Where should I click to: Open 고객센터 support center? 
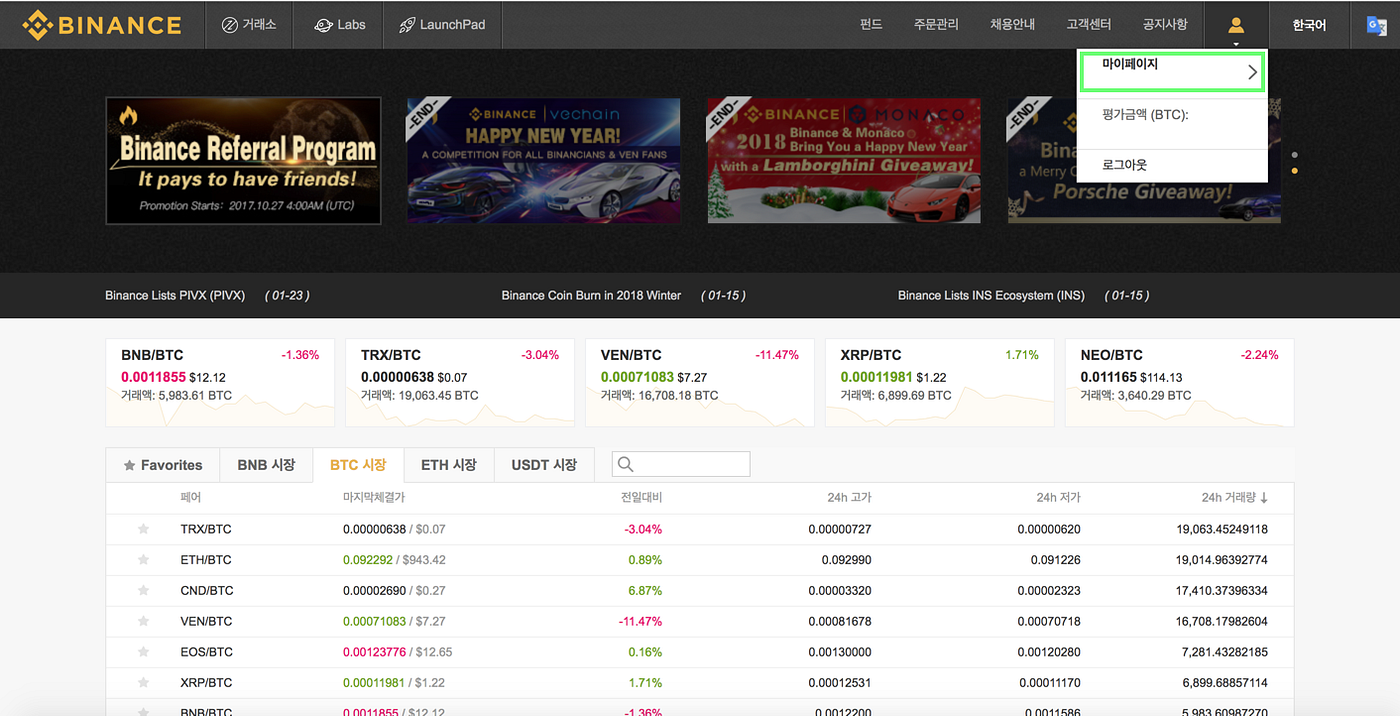tap(1089, 25)
